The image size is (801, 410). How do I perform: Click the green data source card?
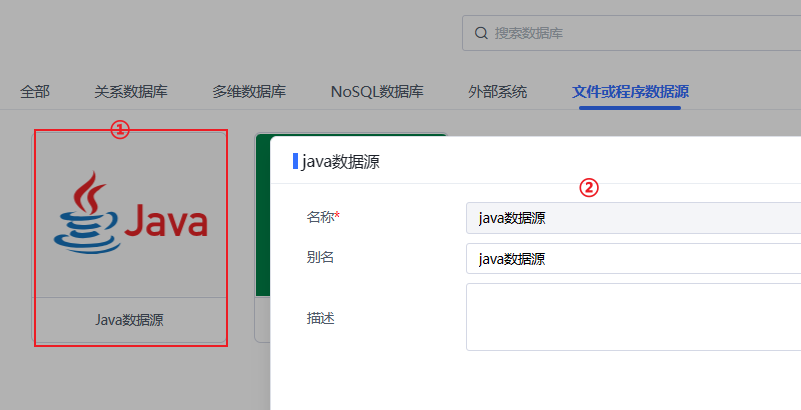pyautogui.click(x=263, y=214)
